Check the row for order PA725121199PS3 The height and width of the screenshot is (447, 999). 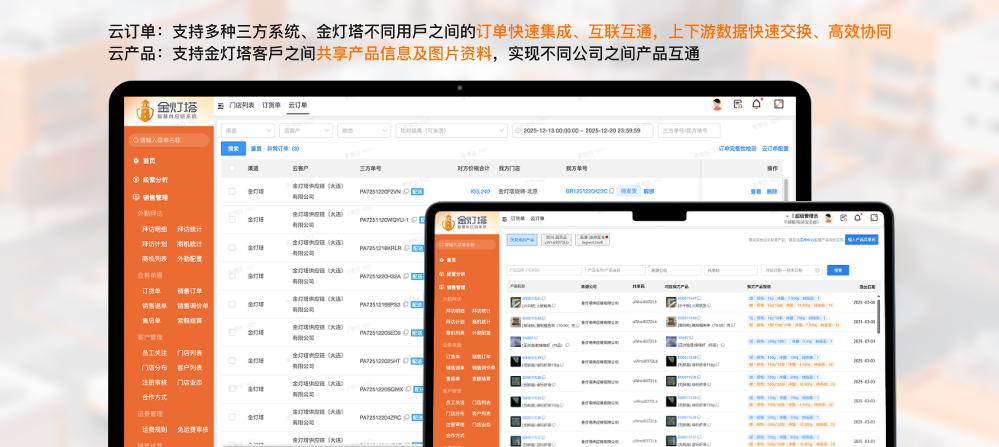coord(232,304)
